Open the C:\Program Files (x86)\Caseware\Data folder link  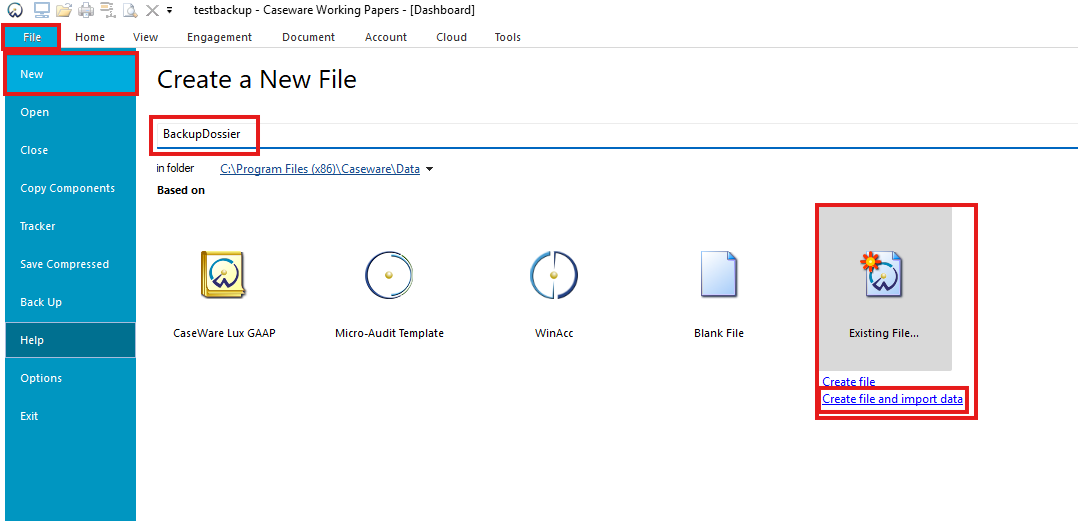click(x=320, y=169)
